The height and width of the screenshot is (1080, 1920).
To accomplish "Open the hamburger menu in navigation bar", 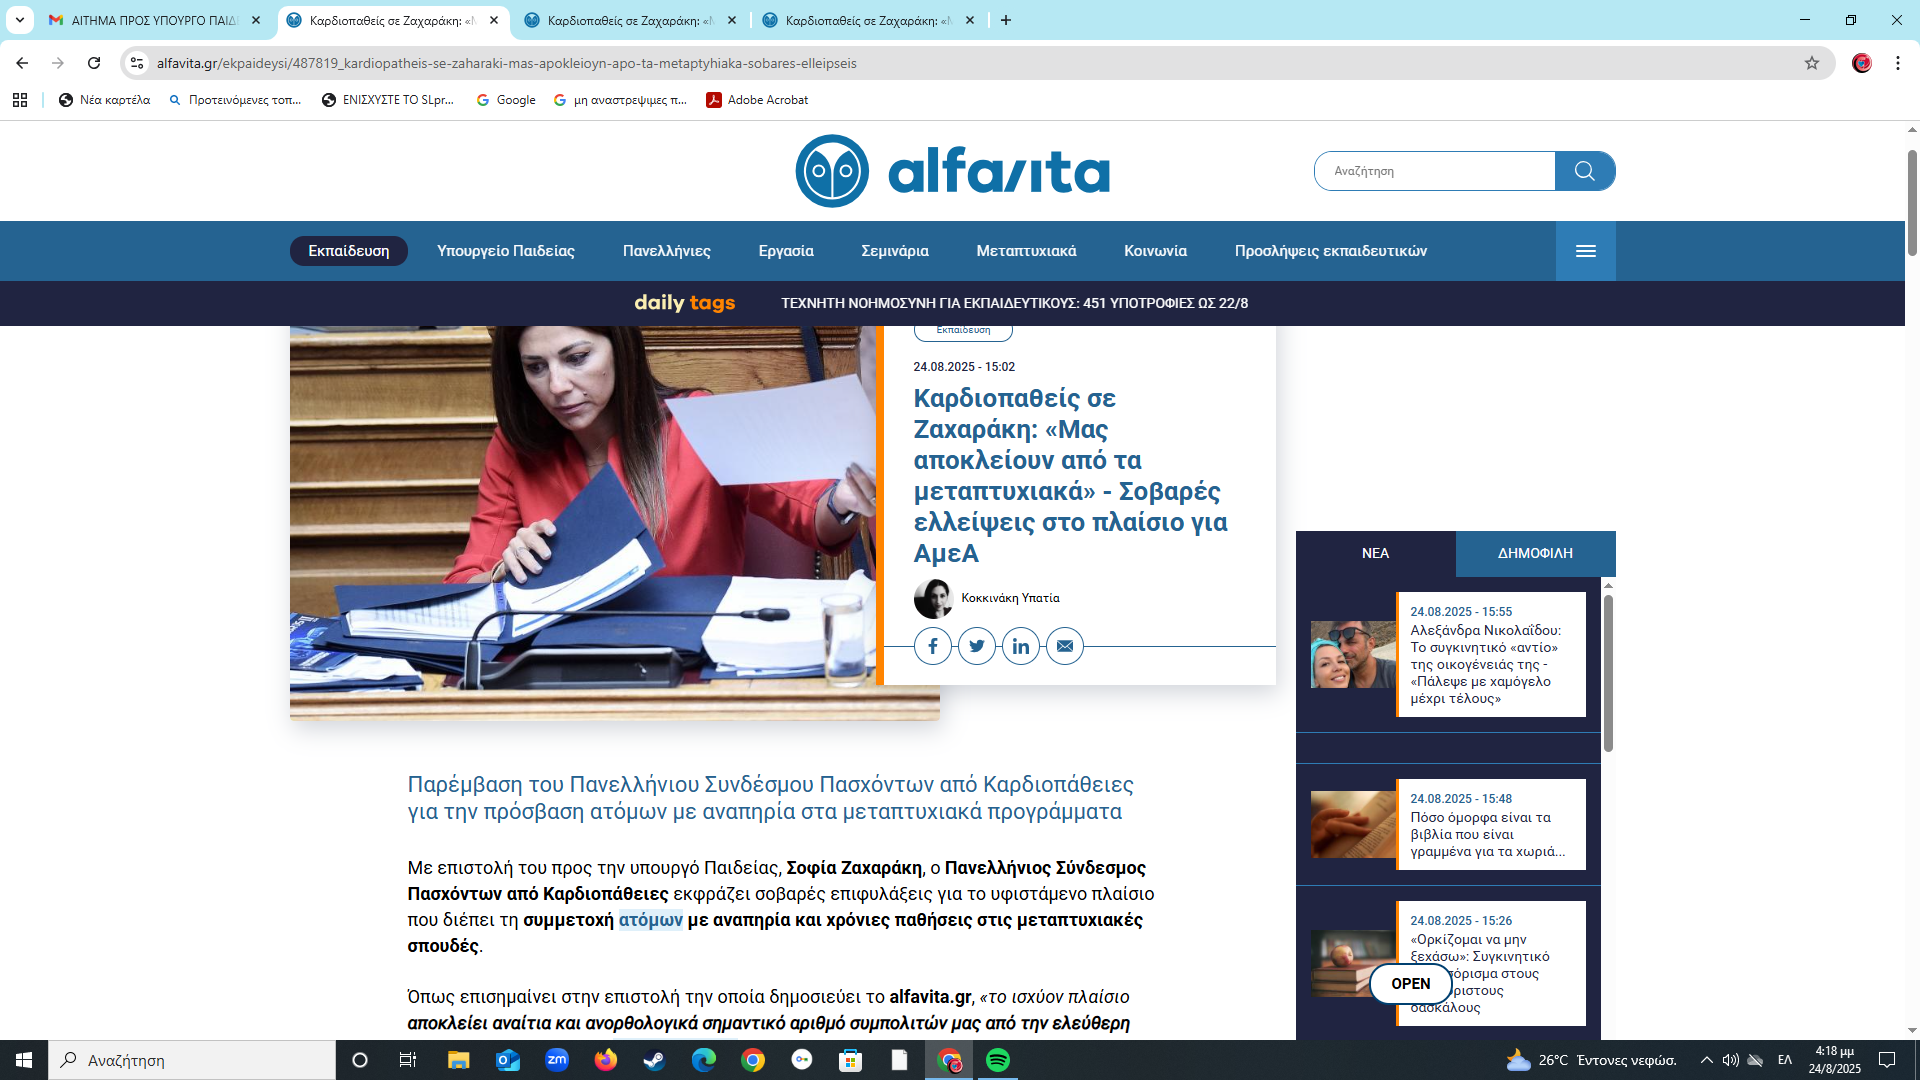I will point(1585,251).
